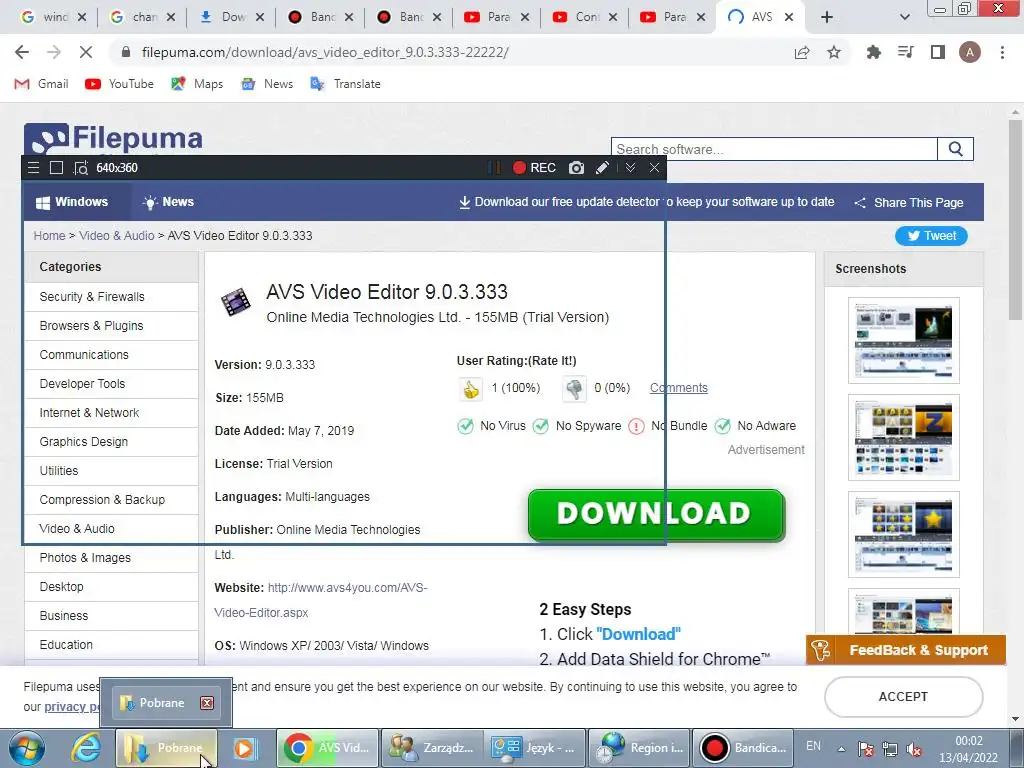Stop loading the page
This screenshot has height=768, width=1024.
pyautogui.click(x=86, y=52)
